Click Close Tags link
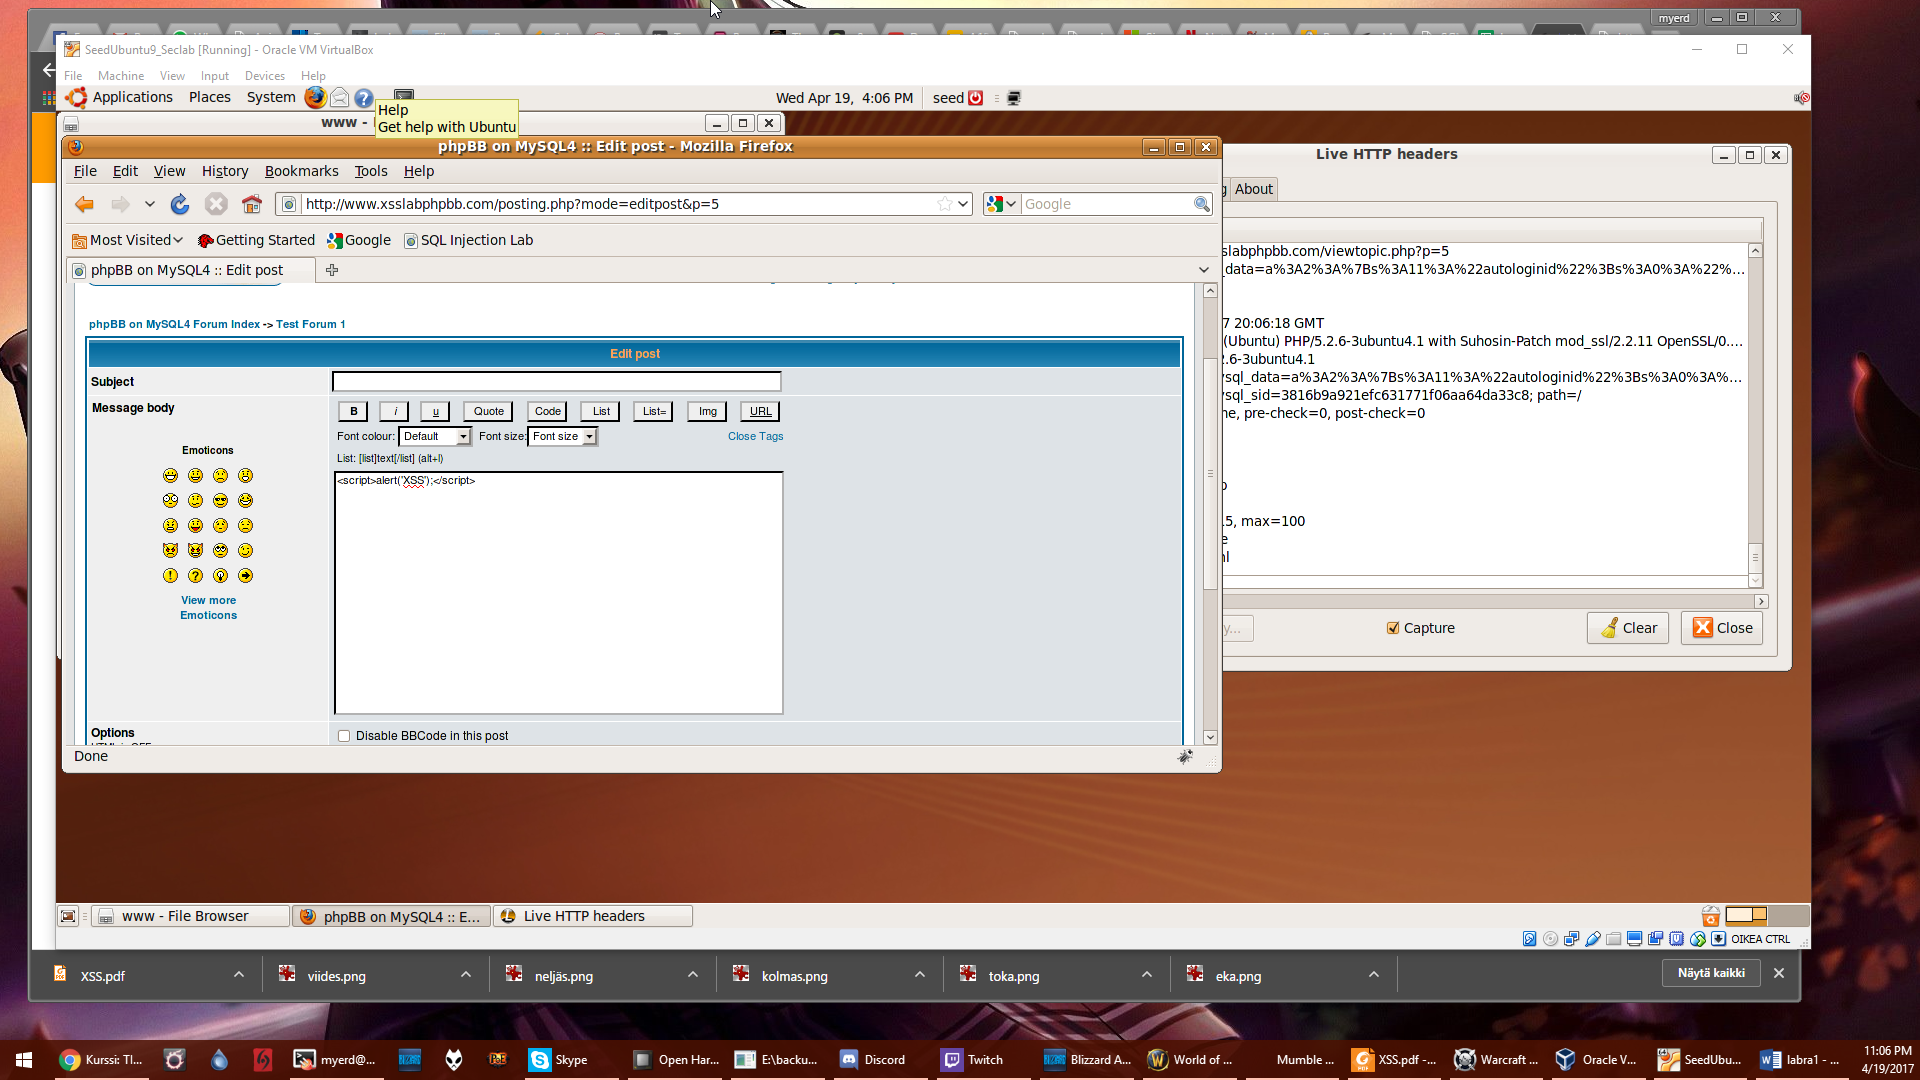 click(755, 437)
